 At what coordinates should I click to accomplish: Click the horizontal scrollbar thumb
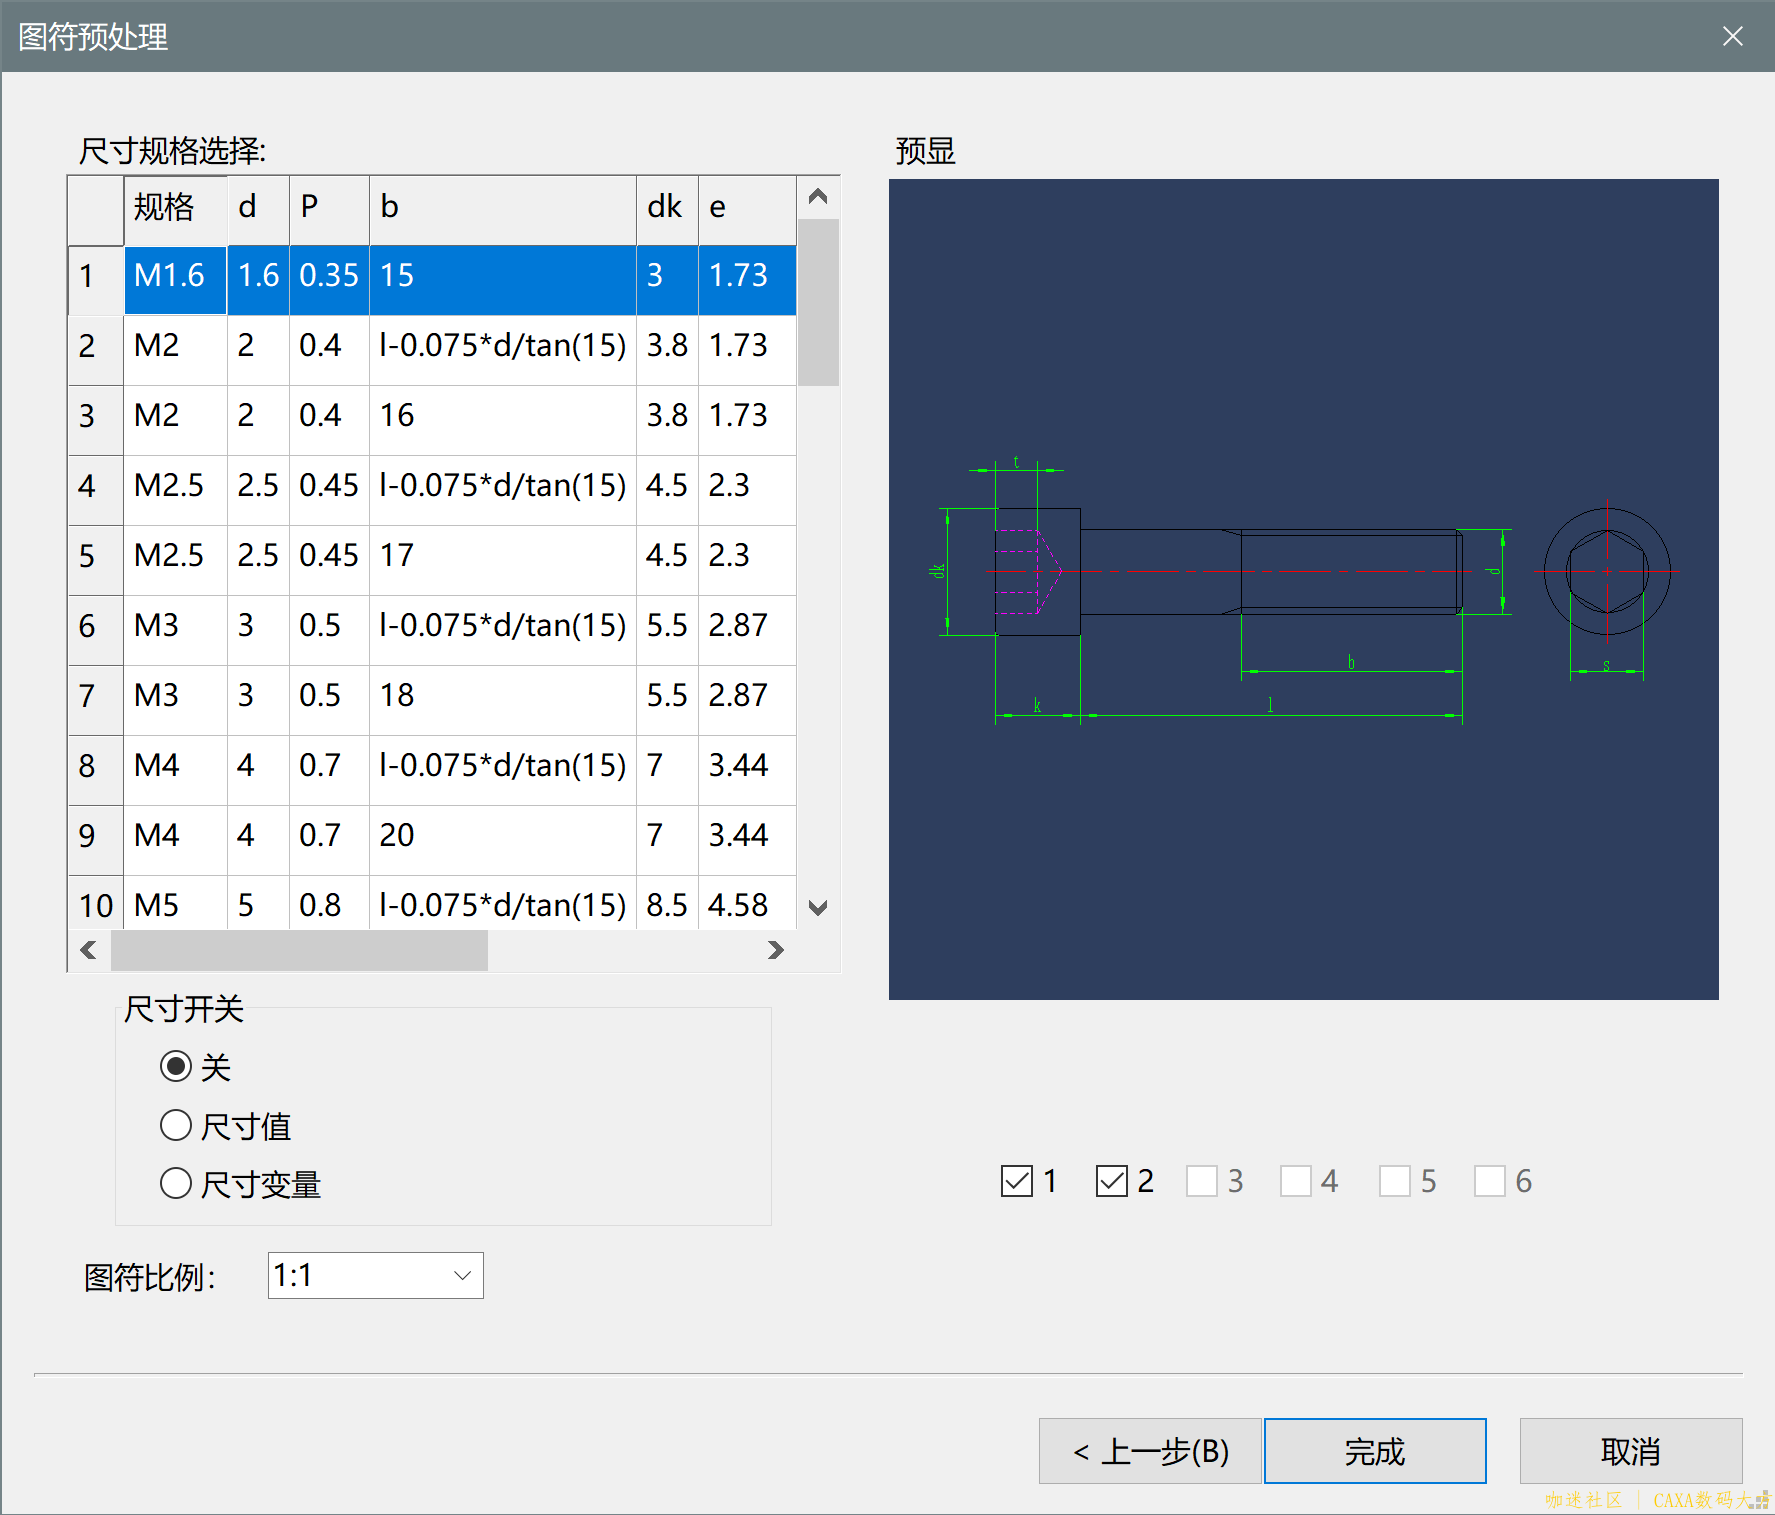(299, 950)
